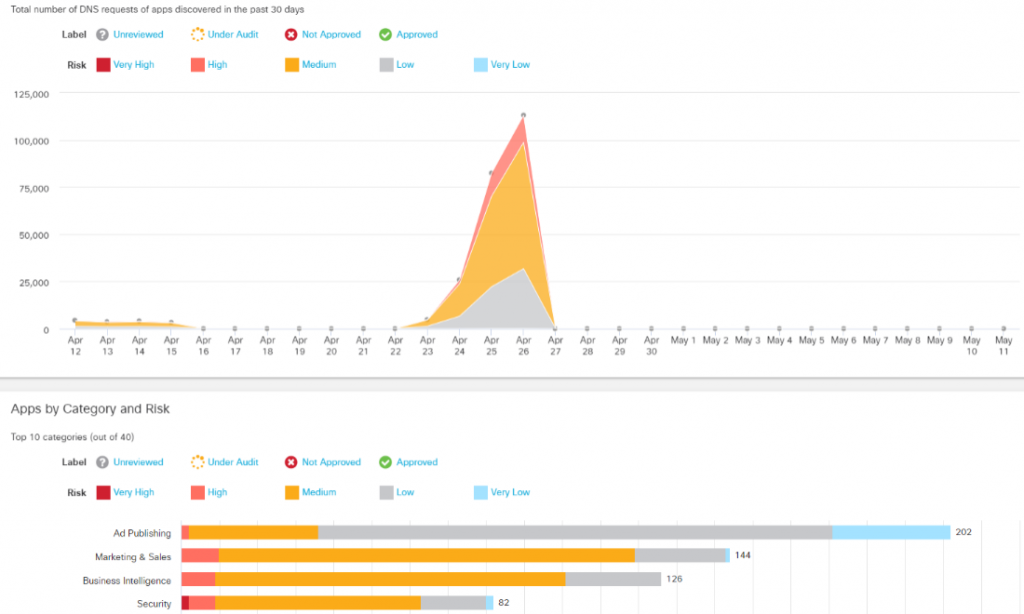Screen dimensions: 1024x614
Task: Click the orange Medium segment of Marketing & Sales bar
Action: (426, 555)
